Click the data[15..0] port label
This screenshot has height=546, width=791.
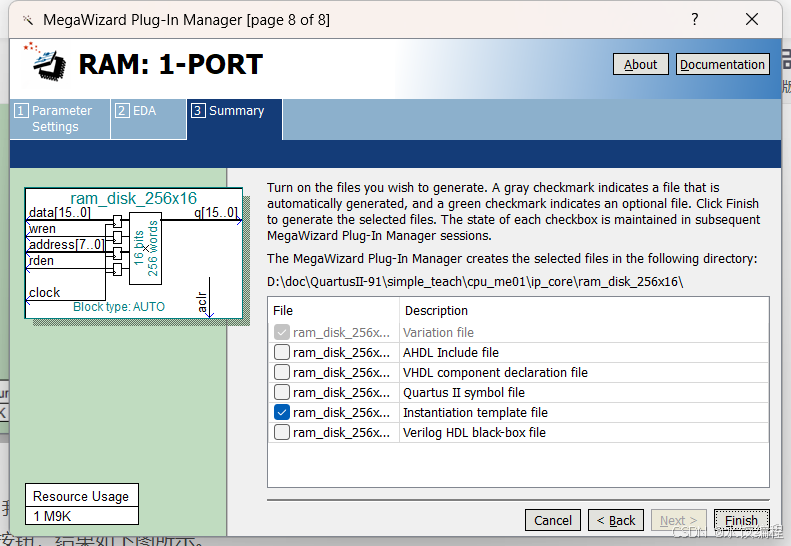tap(60, 212)
